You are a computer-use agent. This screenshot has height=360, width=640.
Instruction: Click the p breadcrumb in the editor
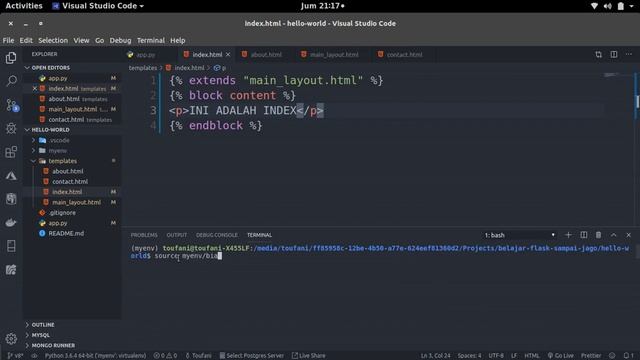click(x=220, y=68)
